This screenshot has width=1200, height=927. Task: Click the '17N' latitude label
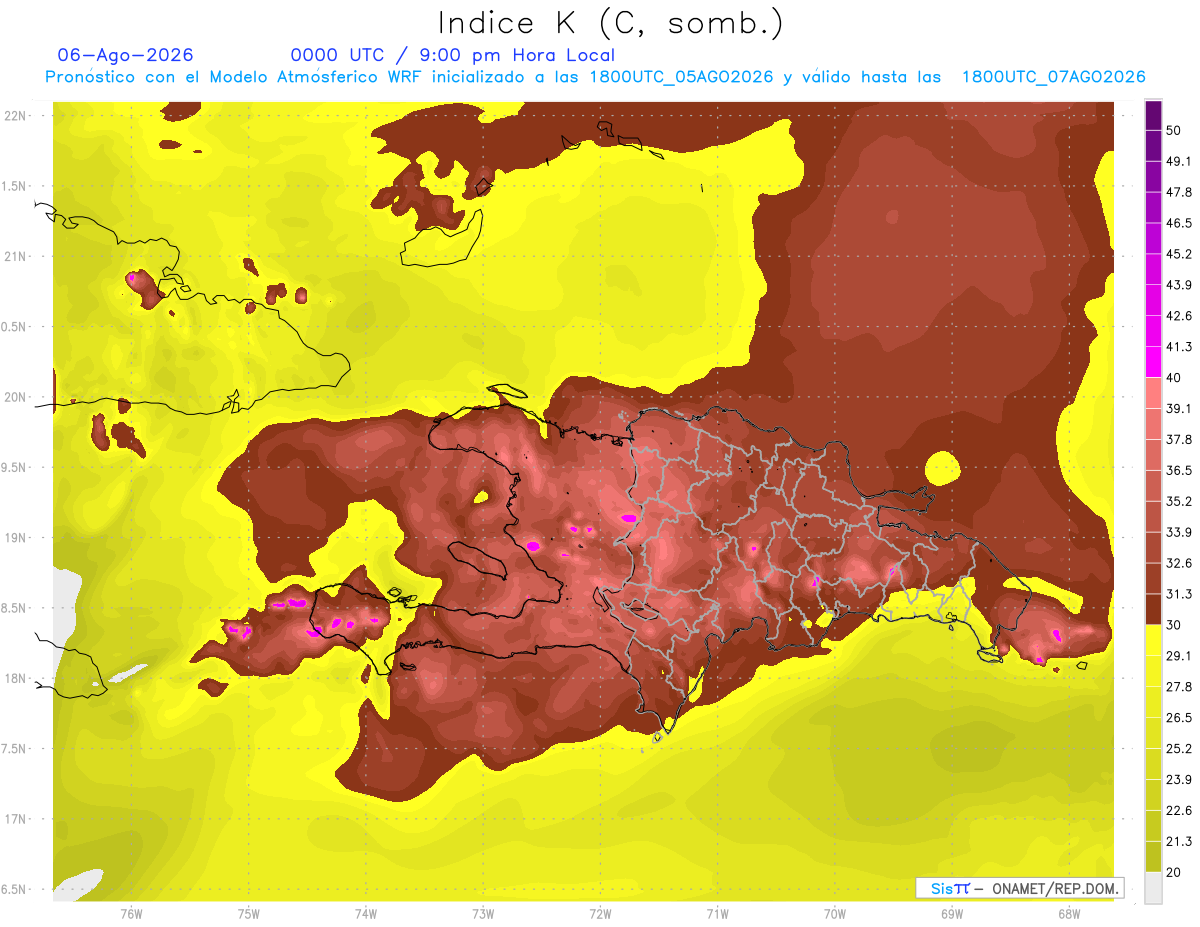(x=16, y=819)
